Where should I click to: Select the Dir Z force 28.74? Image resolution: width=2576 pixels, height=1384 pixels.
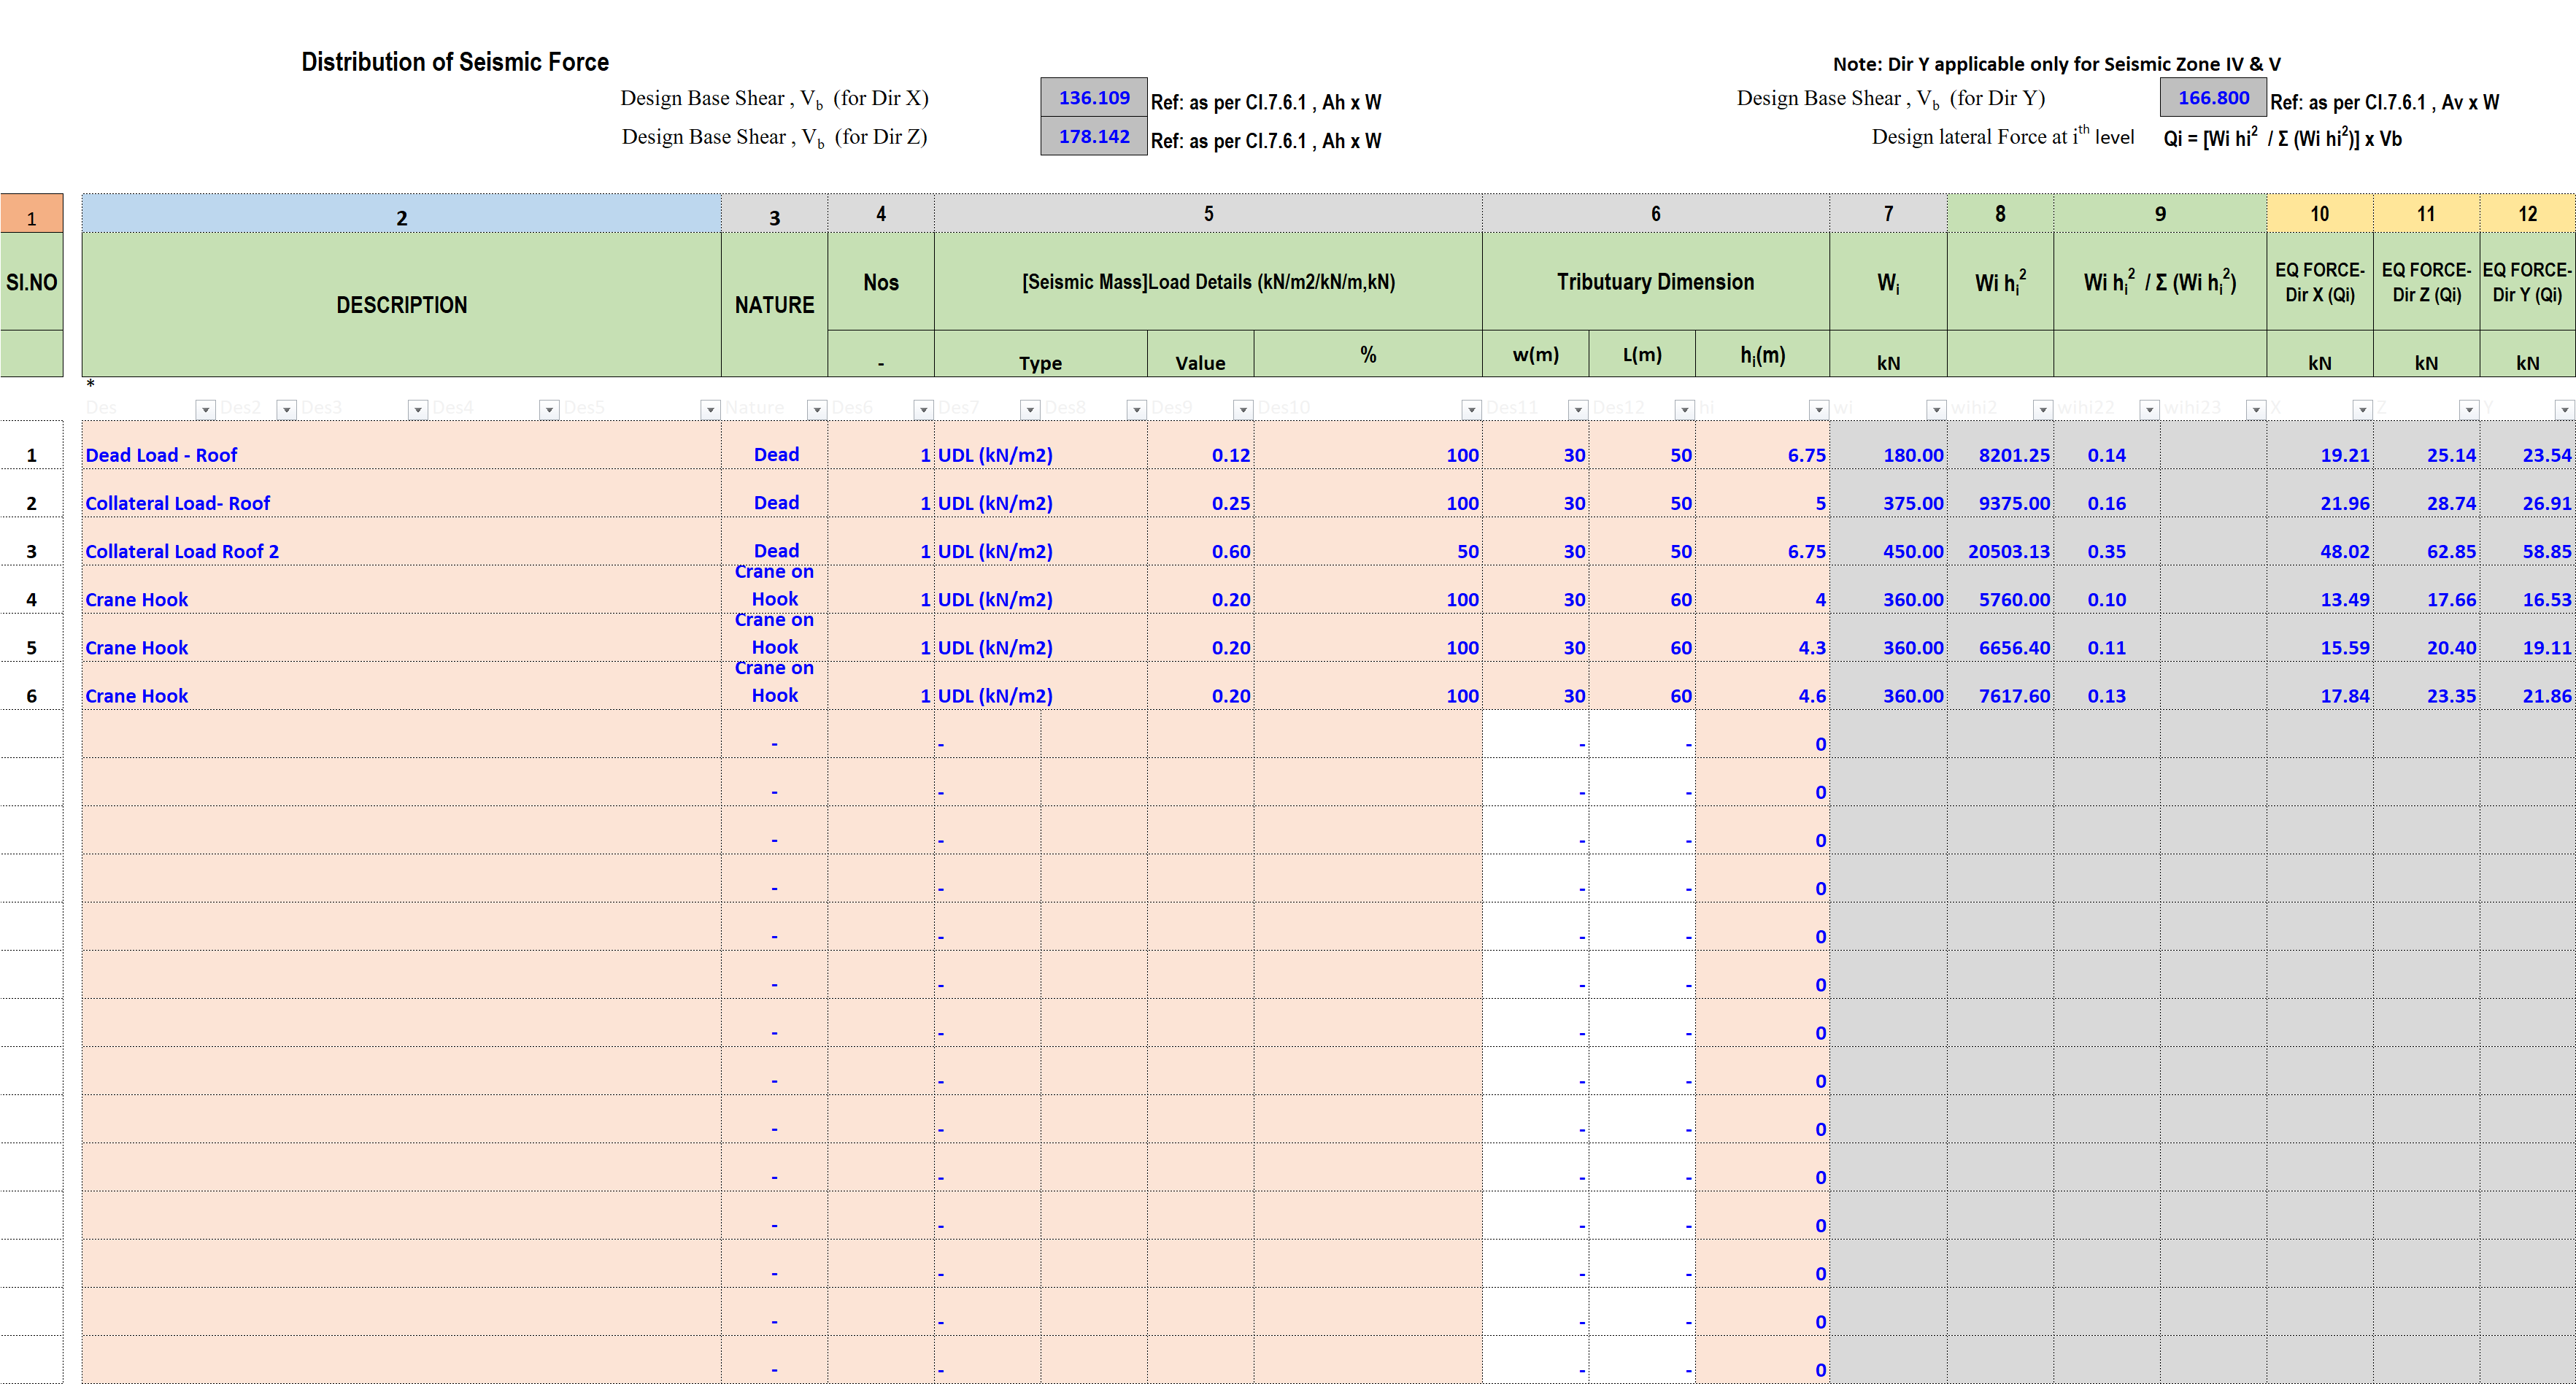point(2427,493)
